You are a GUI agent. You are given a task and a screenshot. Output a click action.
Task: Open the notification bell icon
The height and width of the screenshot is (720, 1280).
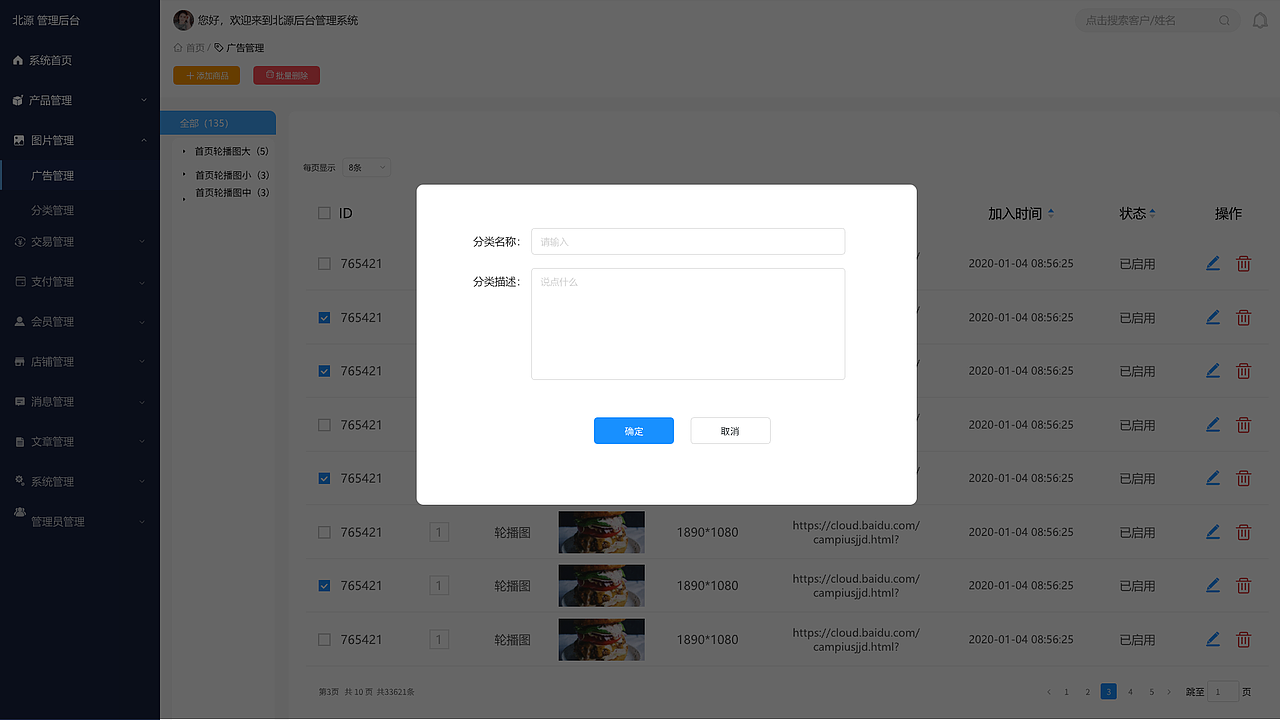(x=1260, y=19)
